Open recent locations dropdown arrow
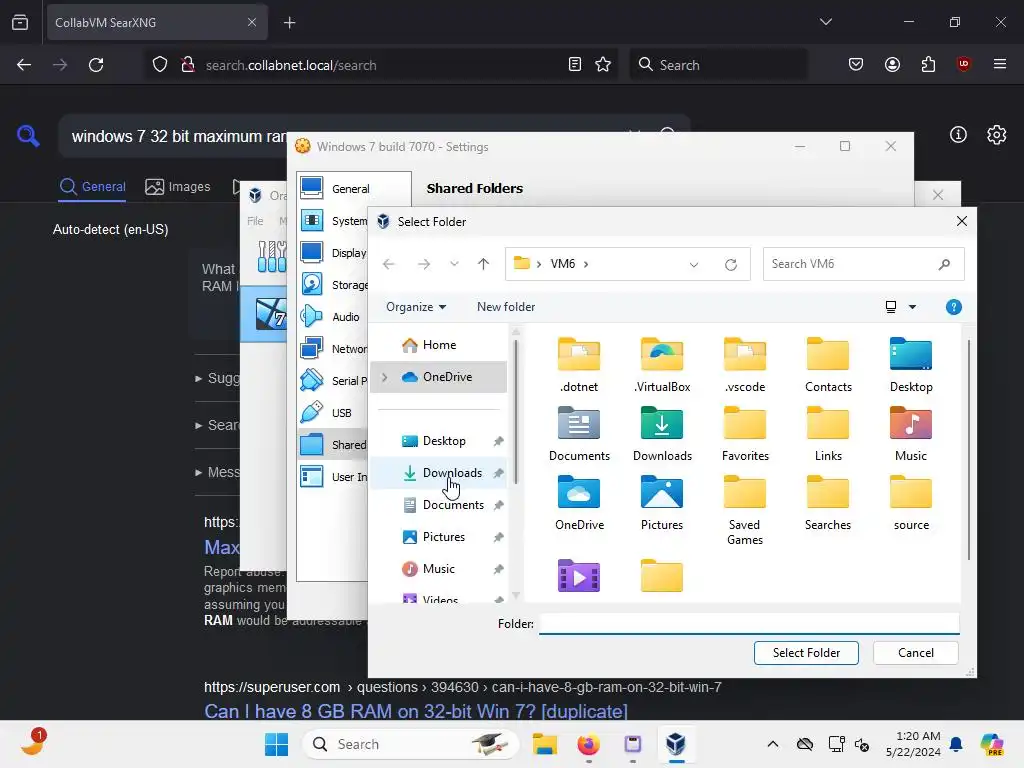 coord(454,264)
